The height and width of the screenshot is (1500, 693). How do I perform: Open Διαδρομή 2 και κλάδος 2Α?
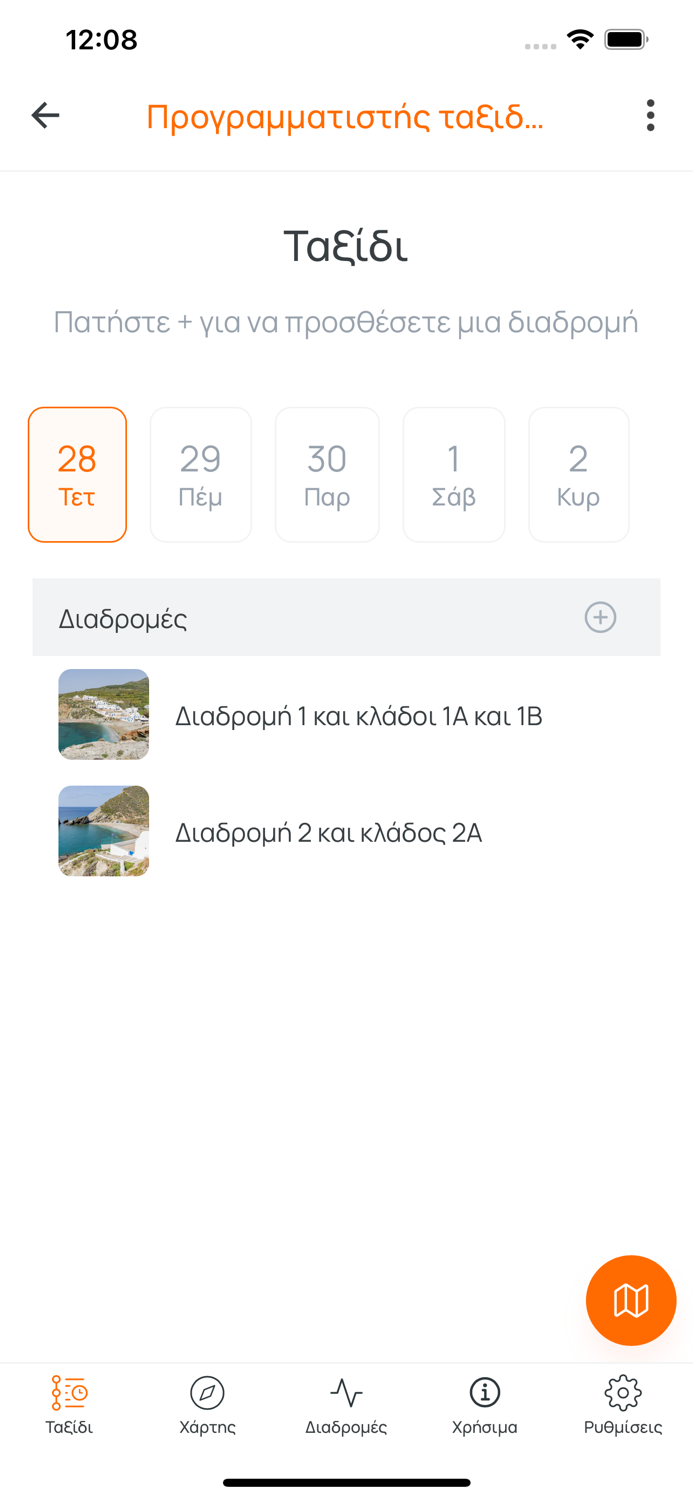(328, 832)
